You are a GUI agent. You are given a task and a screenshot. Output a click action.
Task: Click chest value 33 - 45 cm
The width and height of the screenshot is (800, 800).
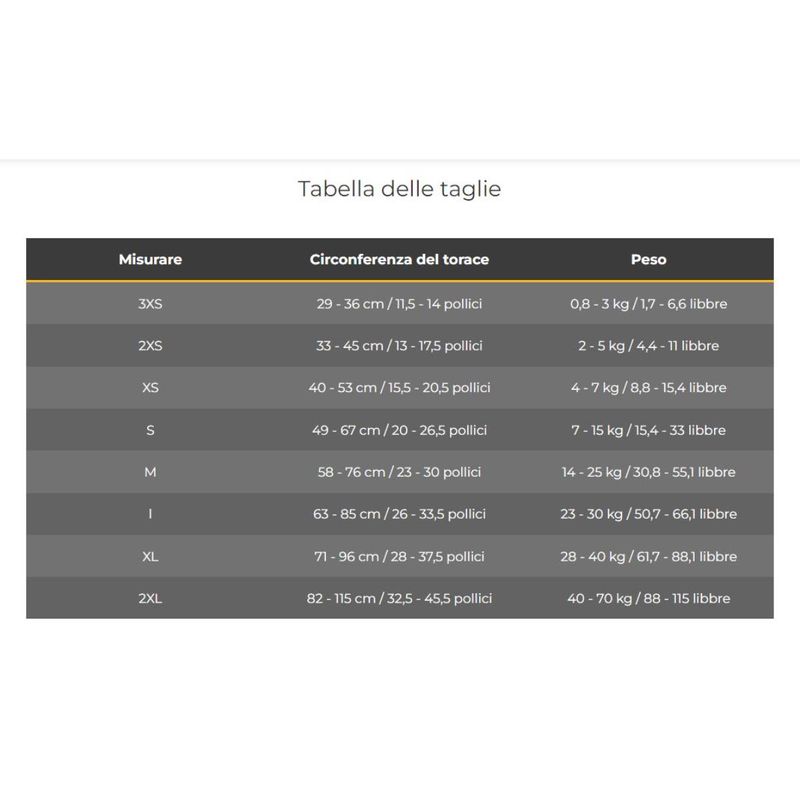399,346
